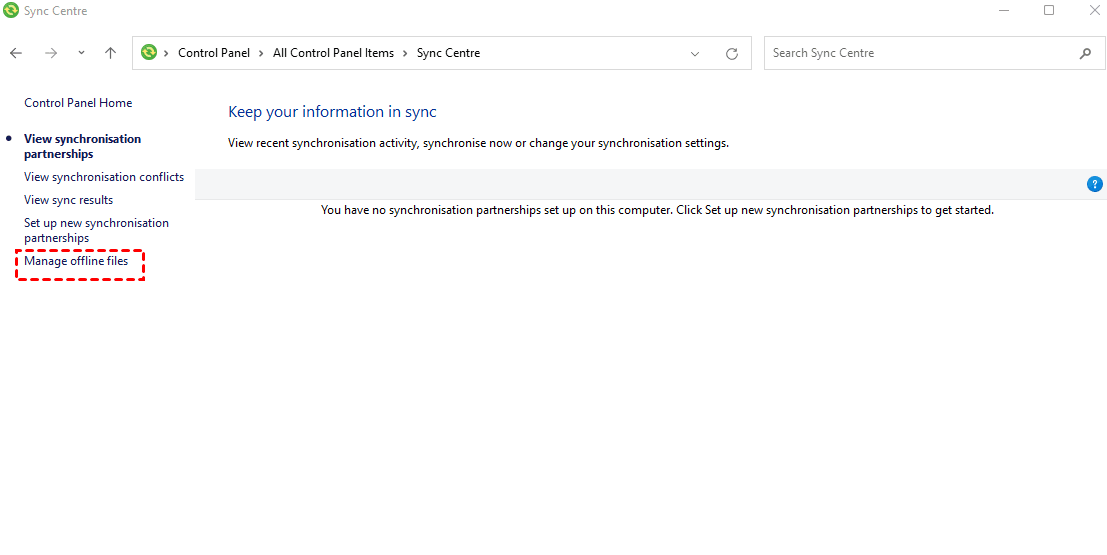Click the Search Sync Centre field

tap(920, 54)
